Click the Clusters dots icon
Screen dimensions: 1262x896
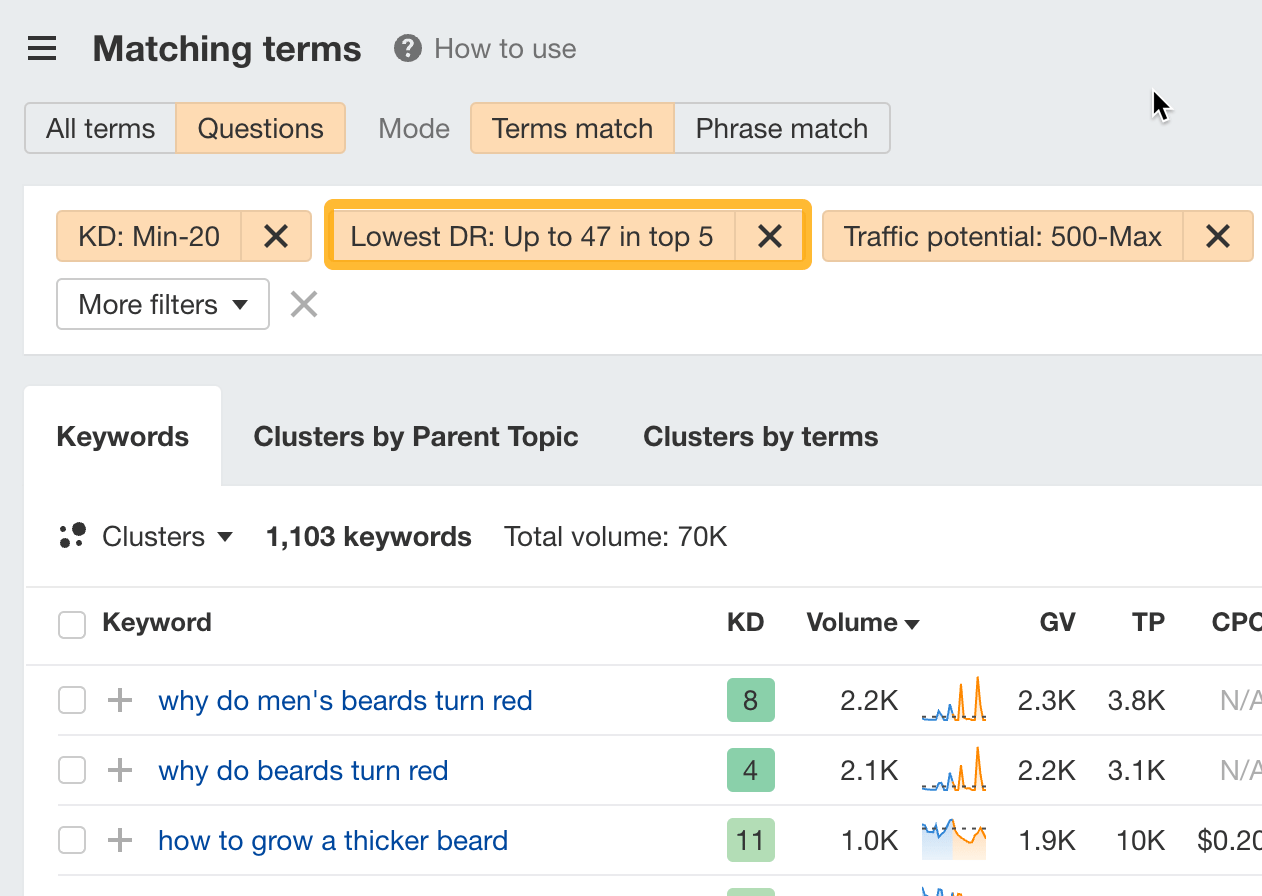[x=71, y=536]
